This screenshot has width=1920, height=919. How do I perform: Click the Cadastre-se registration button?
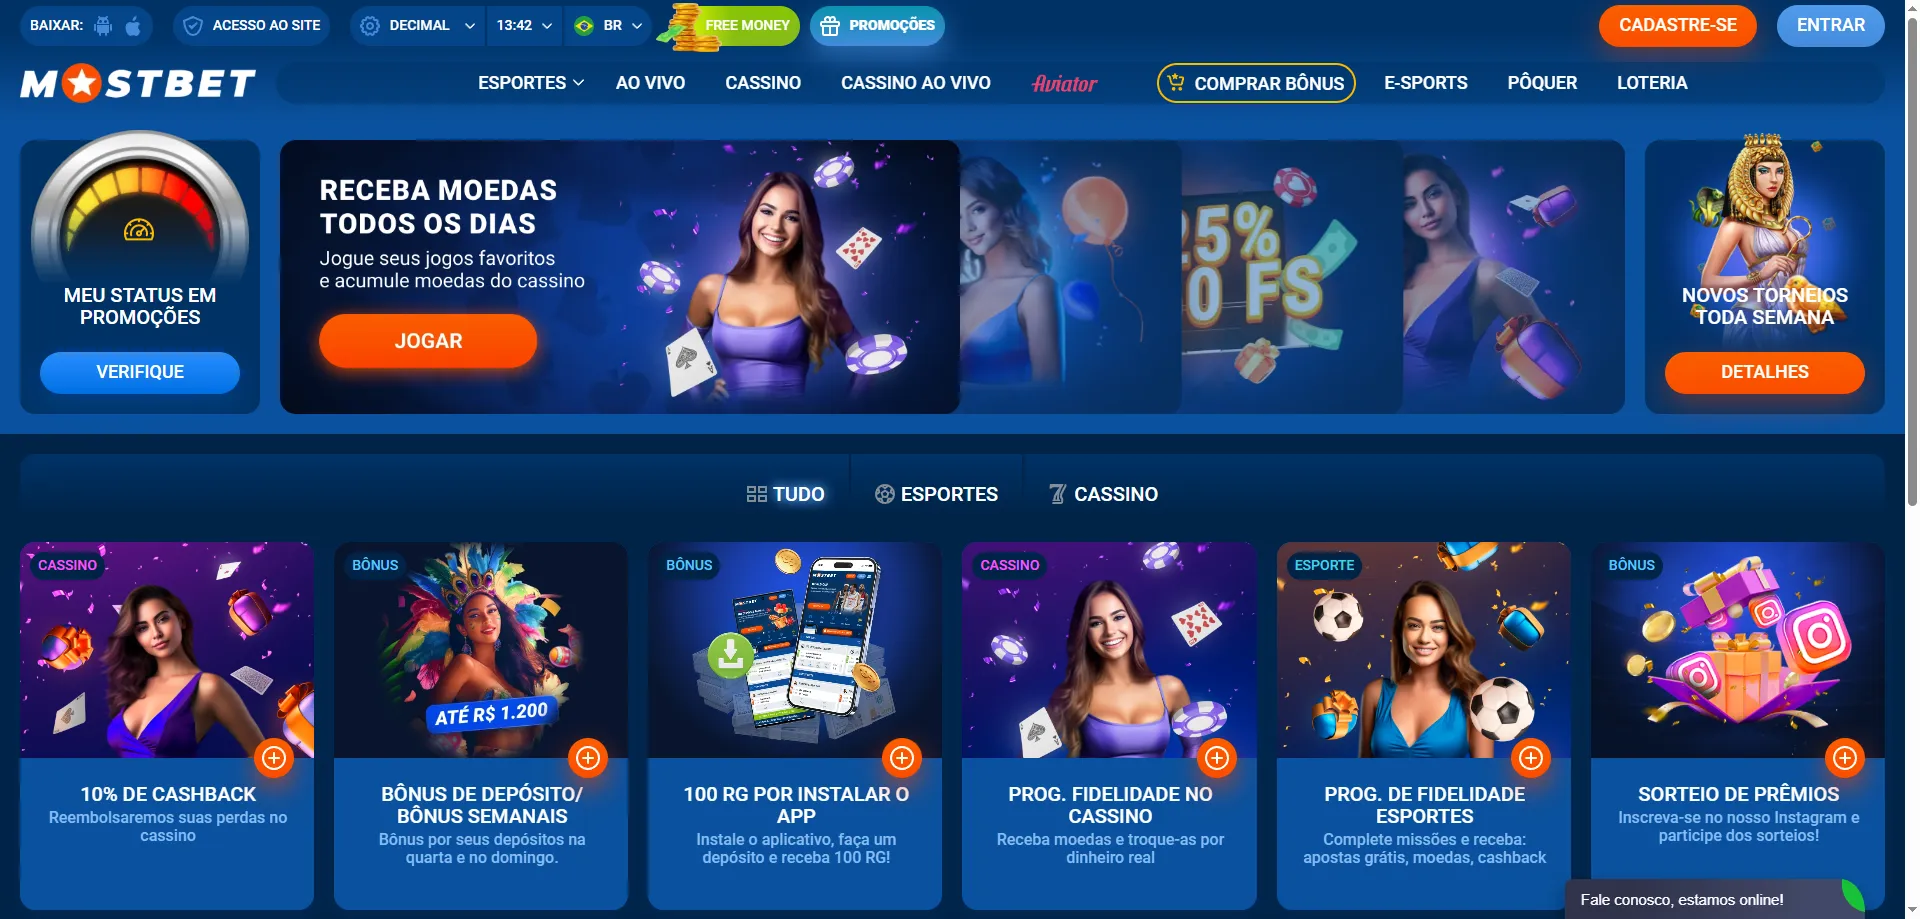[1678, 26]
